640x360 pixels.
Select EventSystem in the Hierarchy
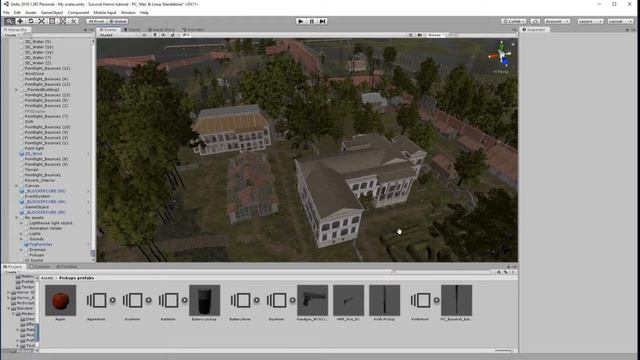pyautogui.click(x=37, y=196)
